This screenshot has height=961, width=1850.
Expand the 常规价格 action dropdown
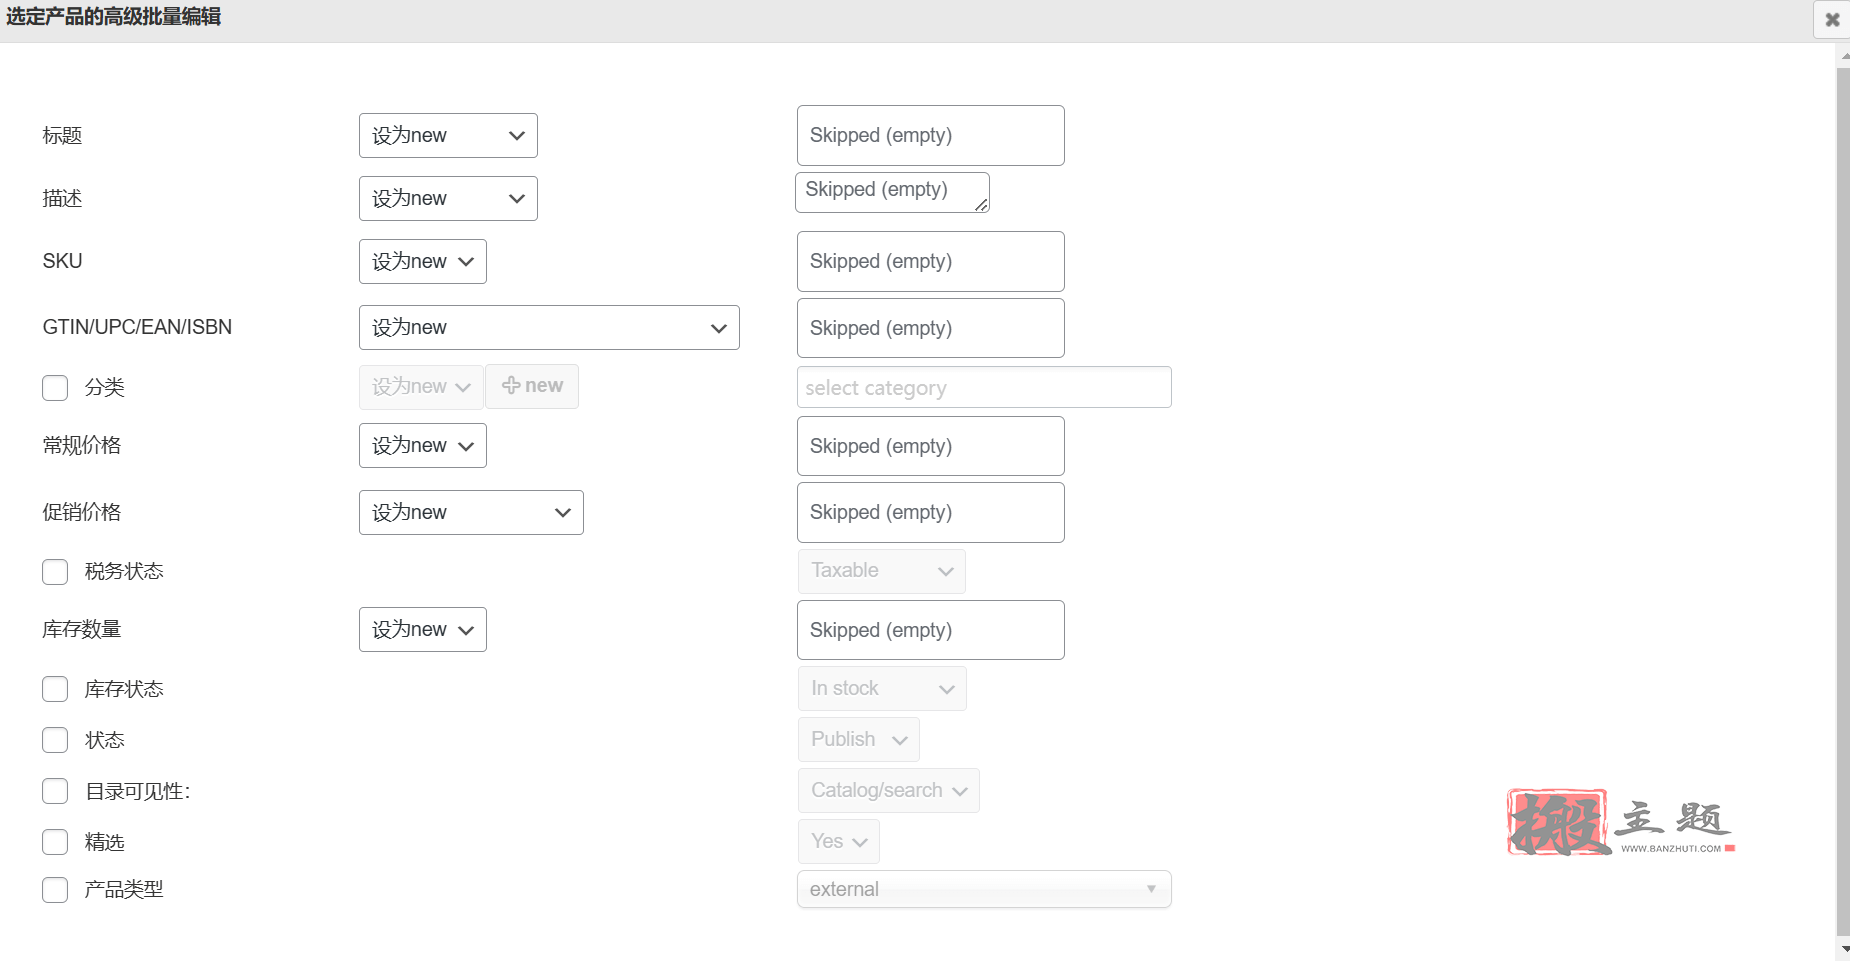423,445
